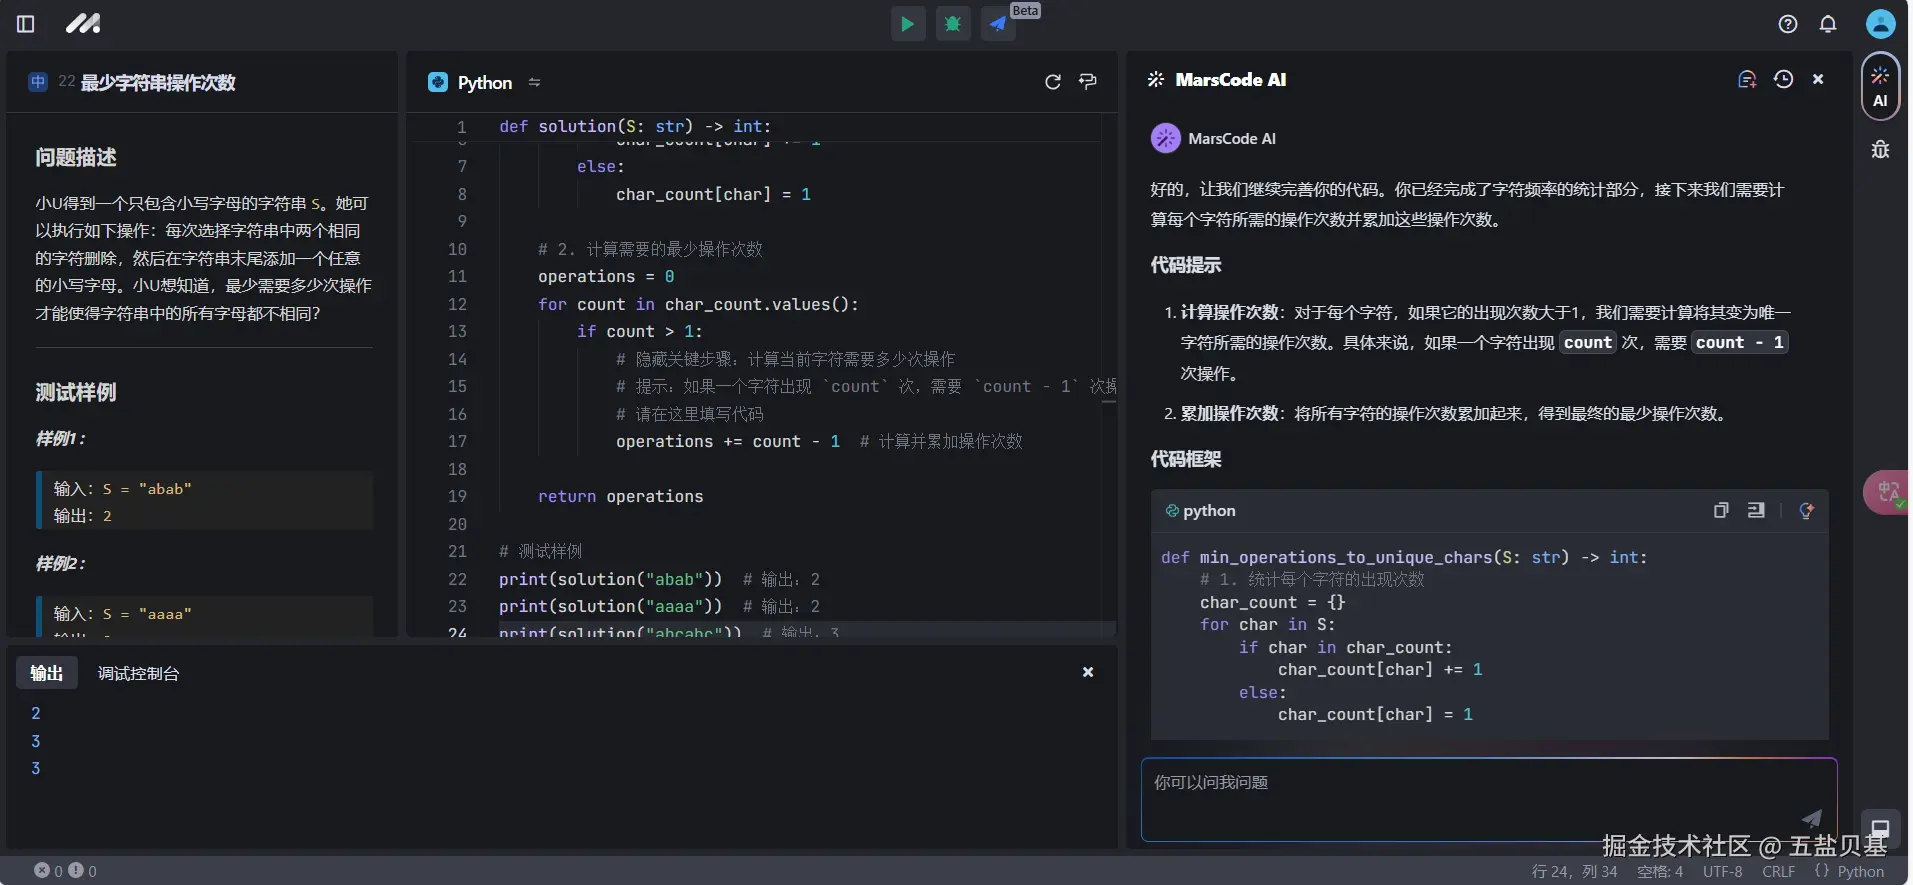Image resolution: width=1913 pixels, height=885 pixels.
Task: Open MarsCode AI chat history
Action: pos(1783,79)
